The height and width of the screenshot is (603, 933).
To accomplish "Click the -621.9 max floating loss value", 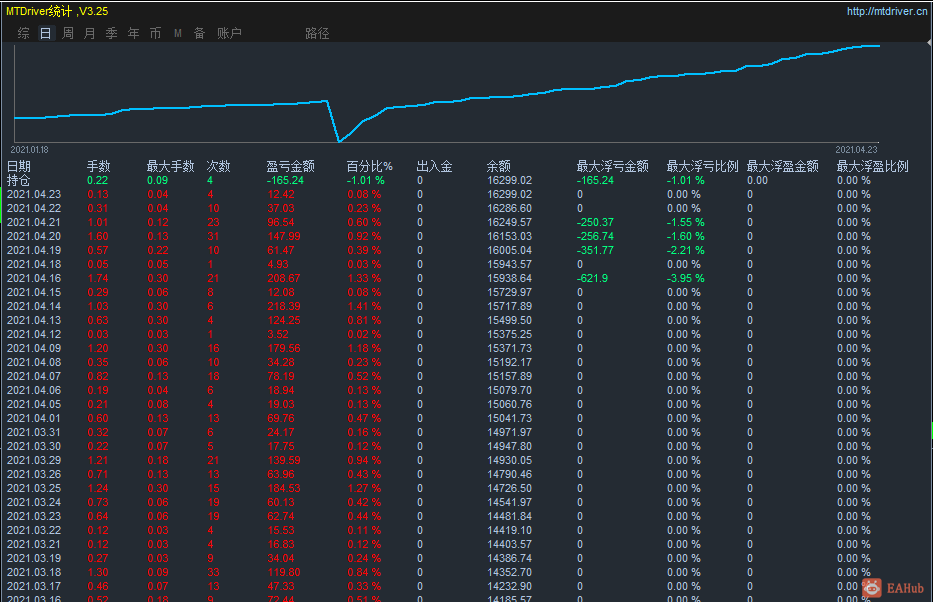I will 592,278.
